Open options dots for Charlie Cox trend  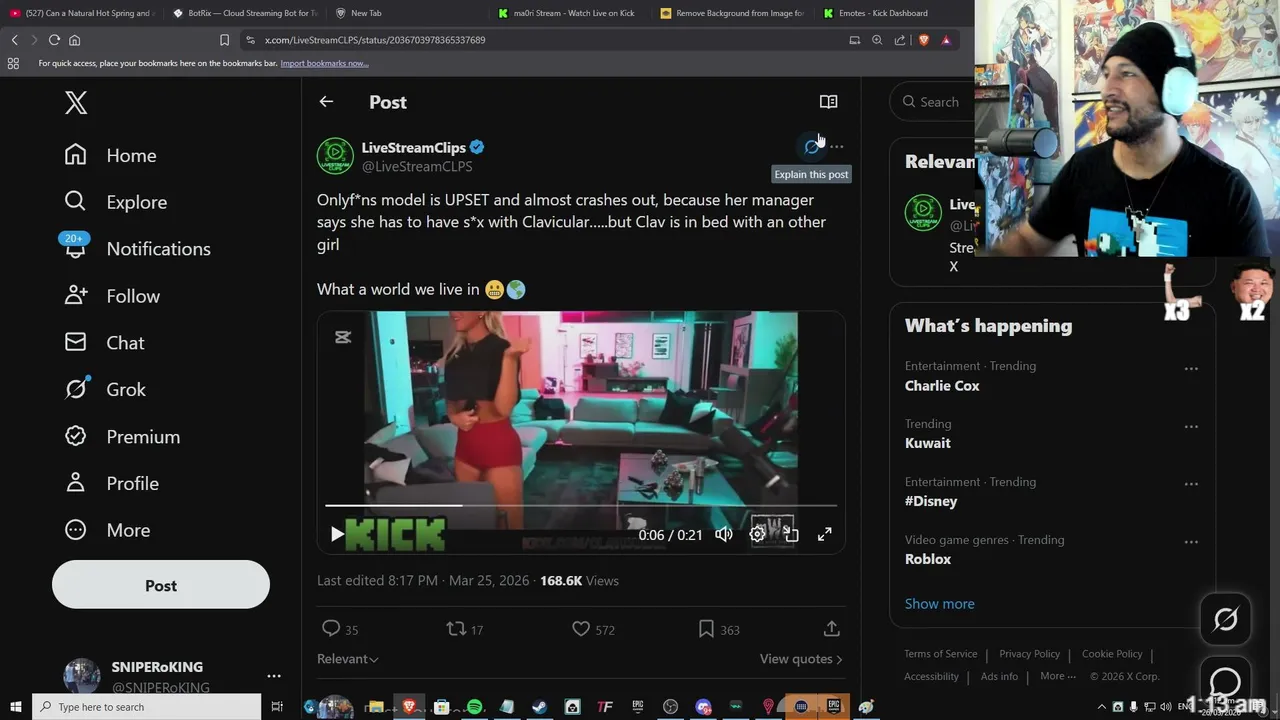coord(1191,368)
